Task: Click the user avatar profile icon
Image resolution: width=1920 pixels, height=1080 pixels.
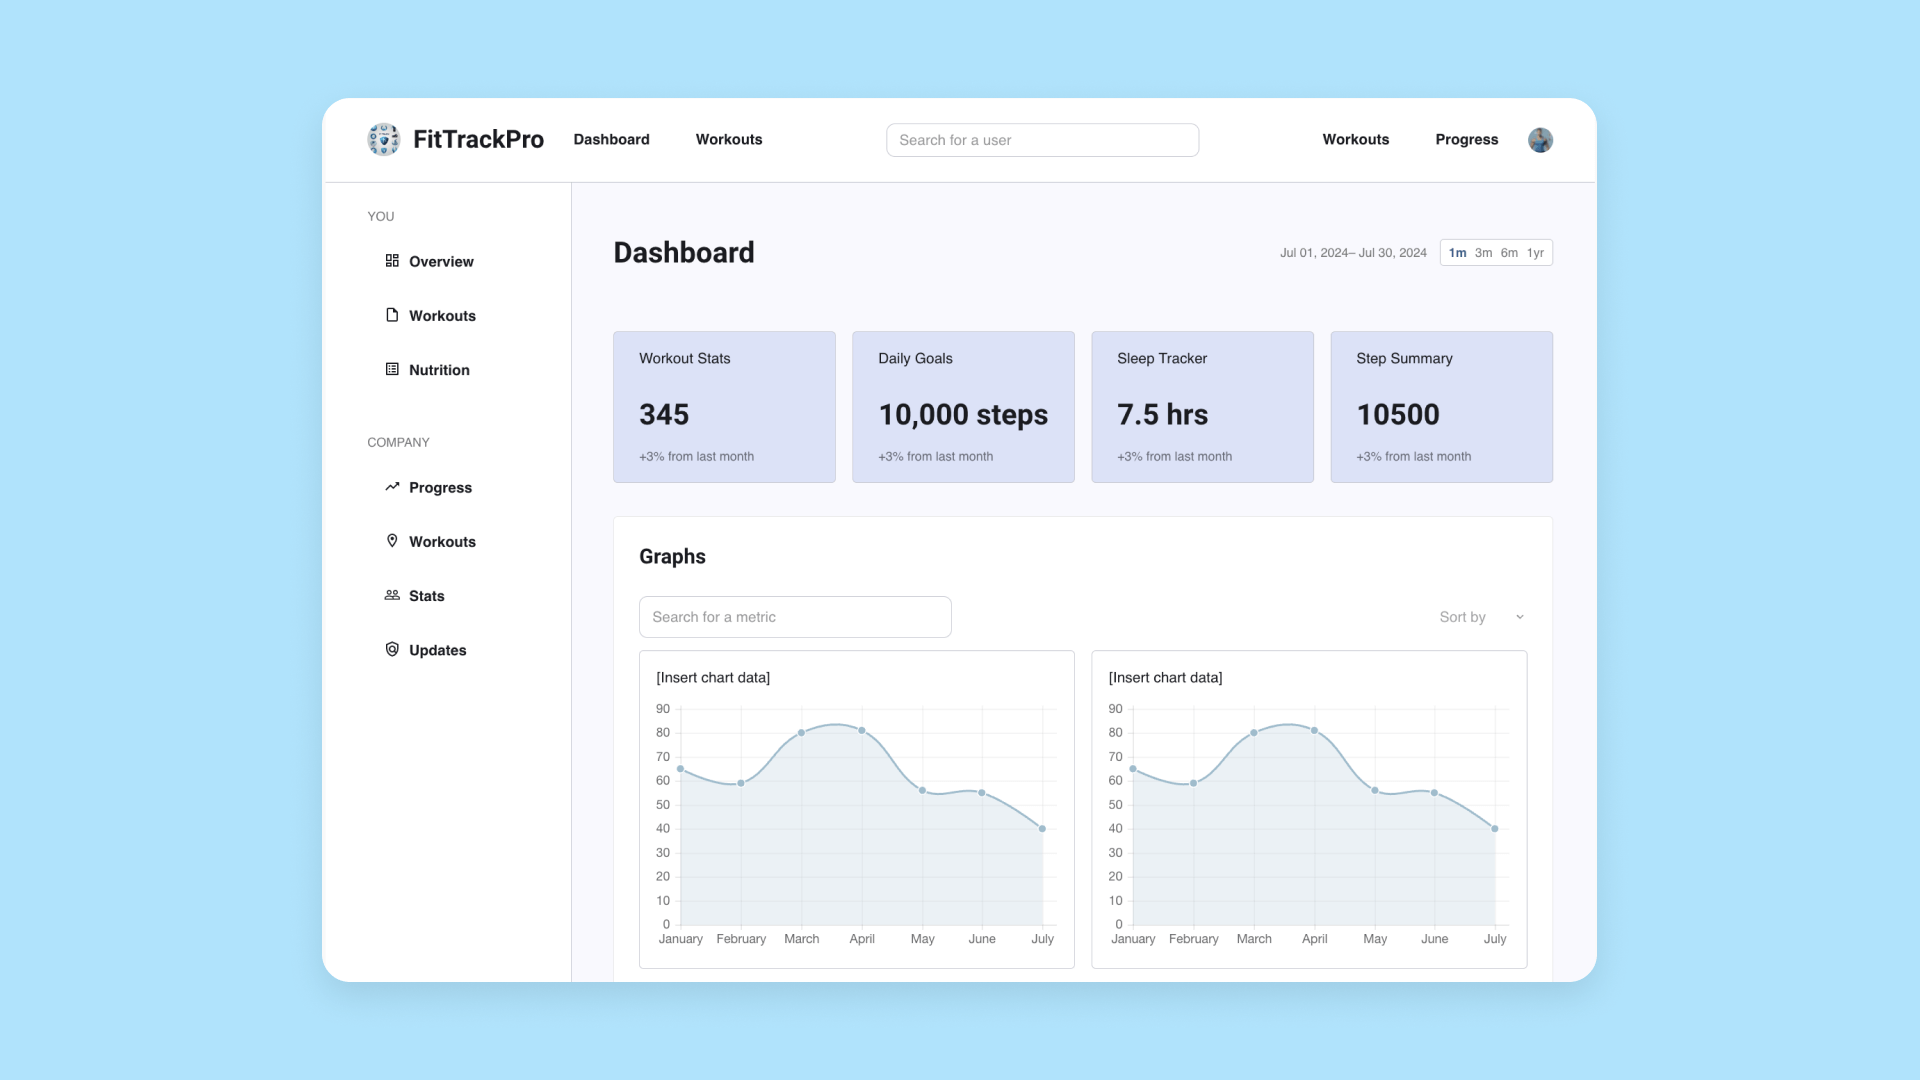Action: tap(1540, 140)
